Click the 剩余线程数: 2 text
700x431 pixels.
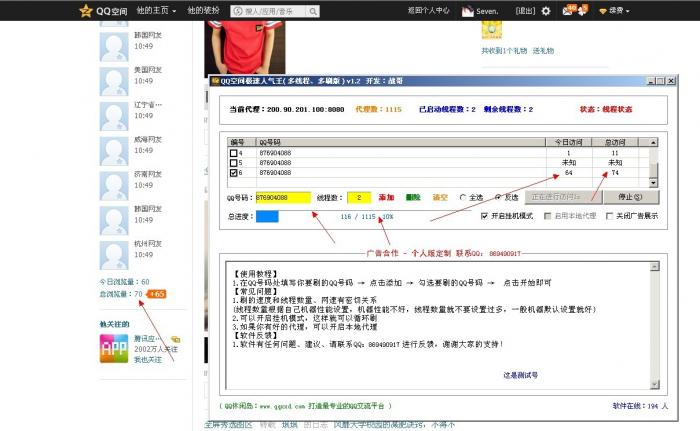(508, 109)
